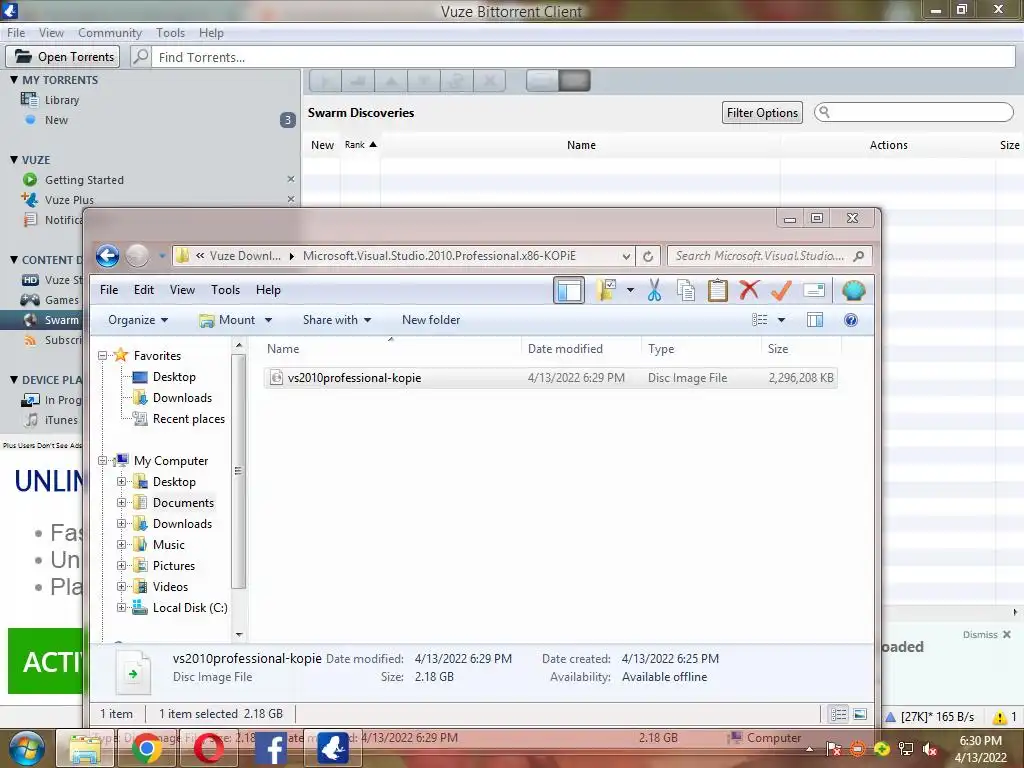Collapse the CONTENT DISCOVERY section
Screen dimensions: 1024x768
[x=14, y=259]
